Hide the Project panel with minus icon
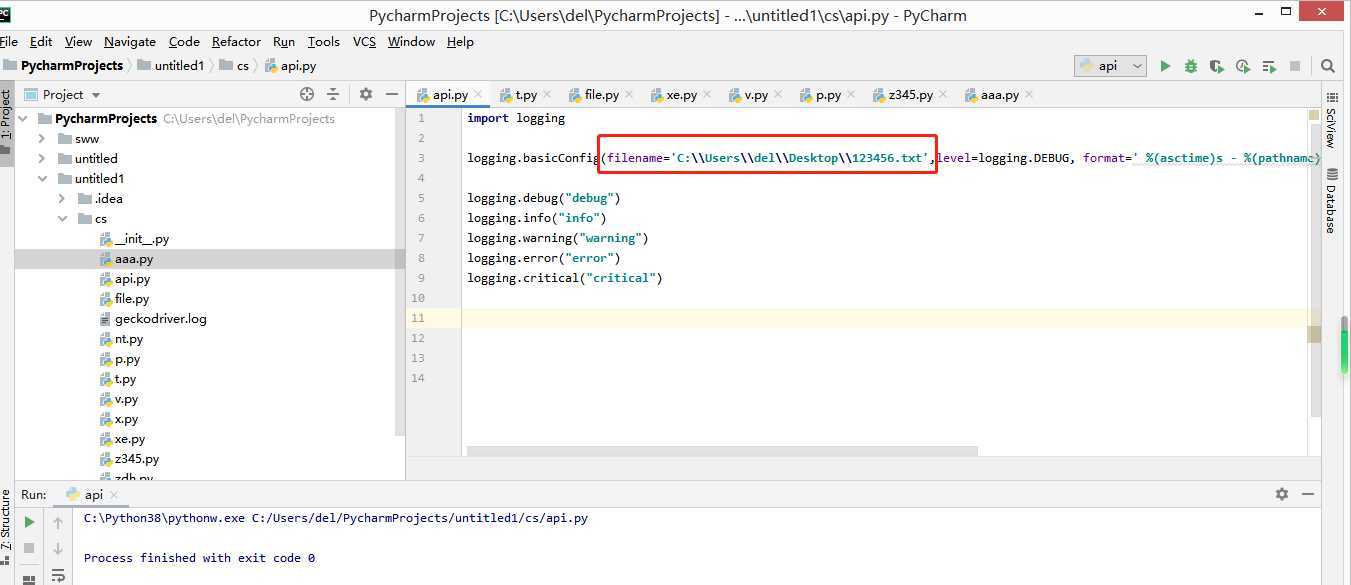Viewport: 1351px width, 585px height. coord(392,94)
